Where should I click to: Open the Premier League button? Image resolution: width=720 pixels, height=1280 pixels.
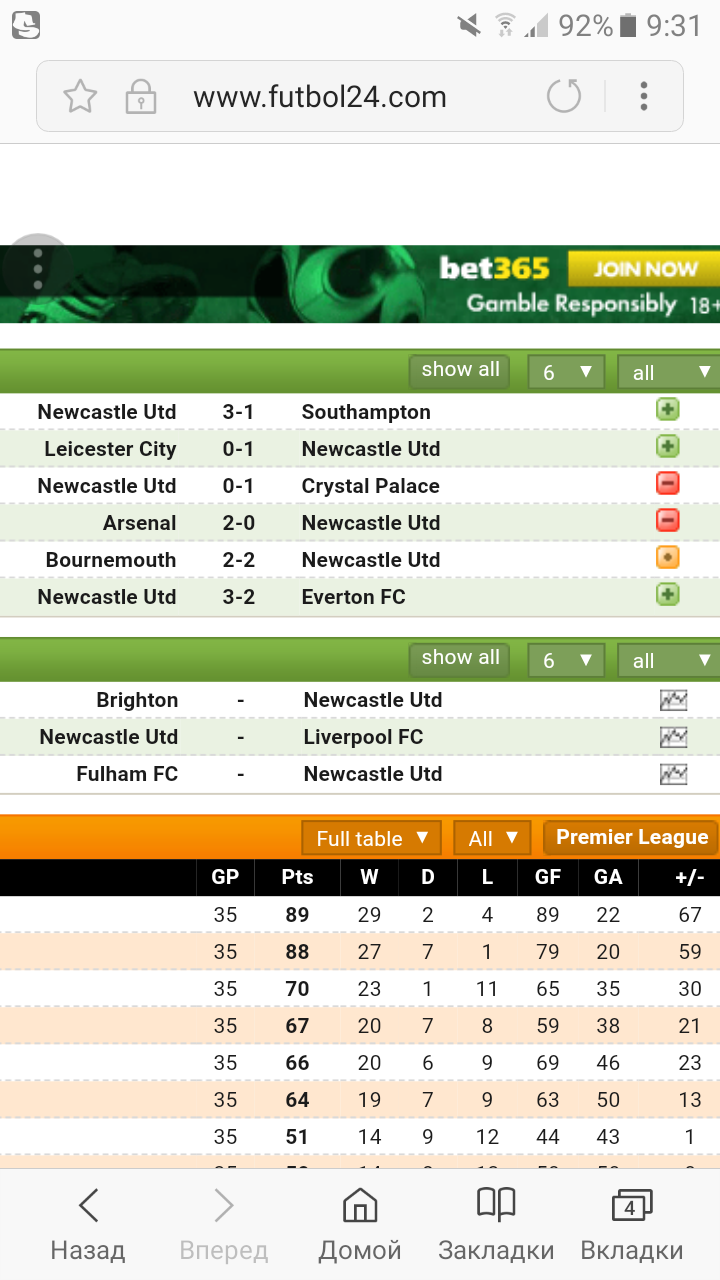point(631,838)
